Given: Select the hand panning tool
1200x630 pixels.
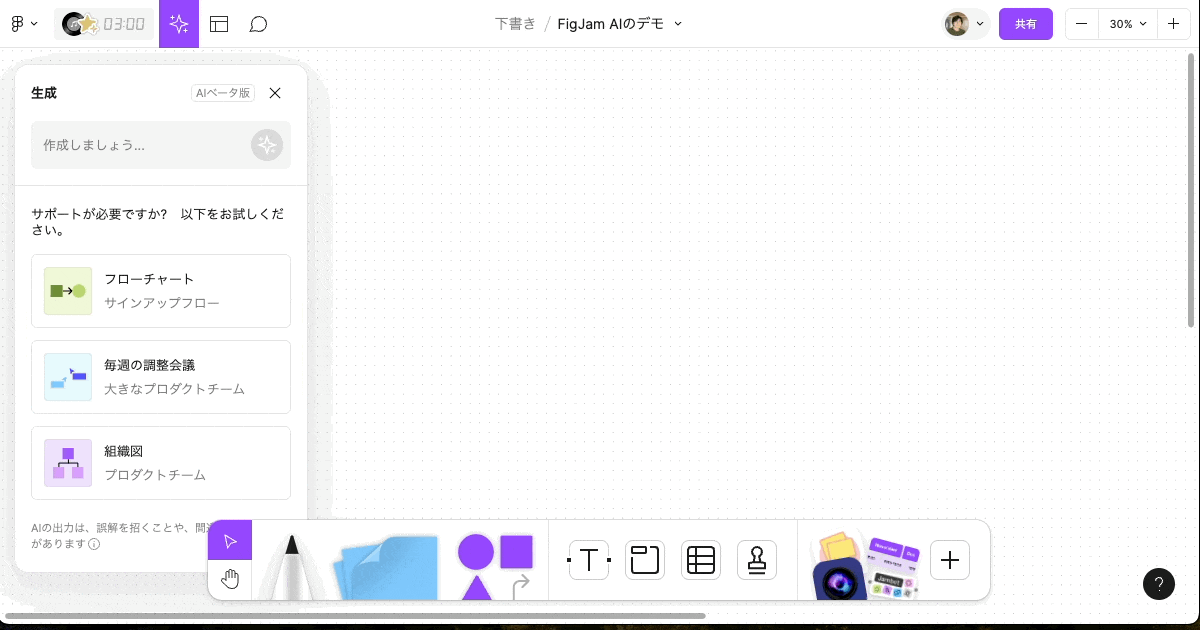Looking at the screenshot, I should pos(230,578).
